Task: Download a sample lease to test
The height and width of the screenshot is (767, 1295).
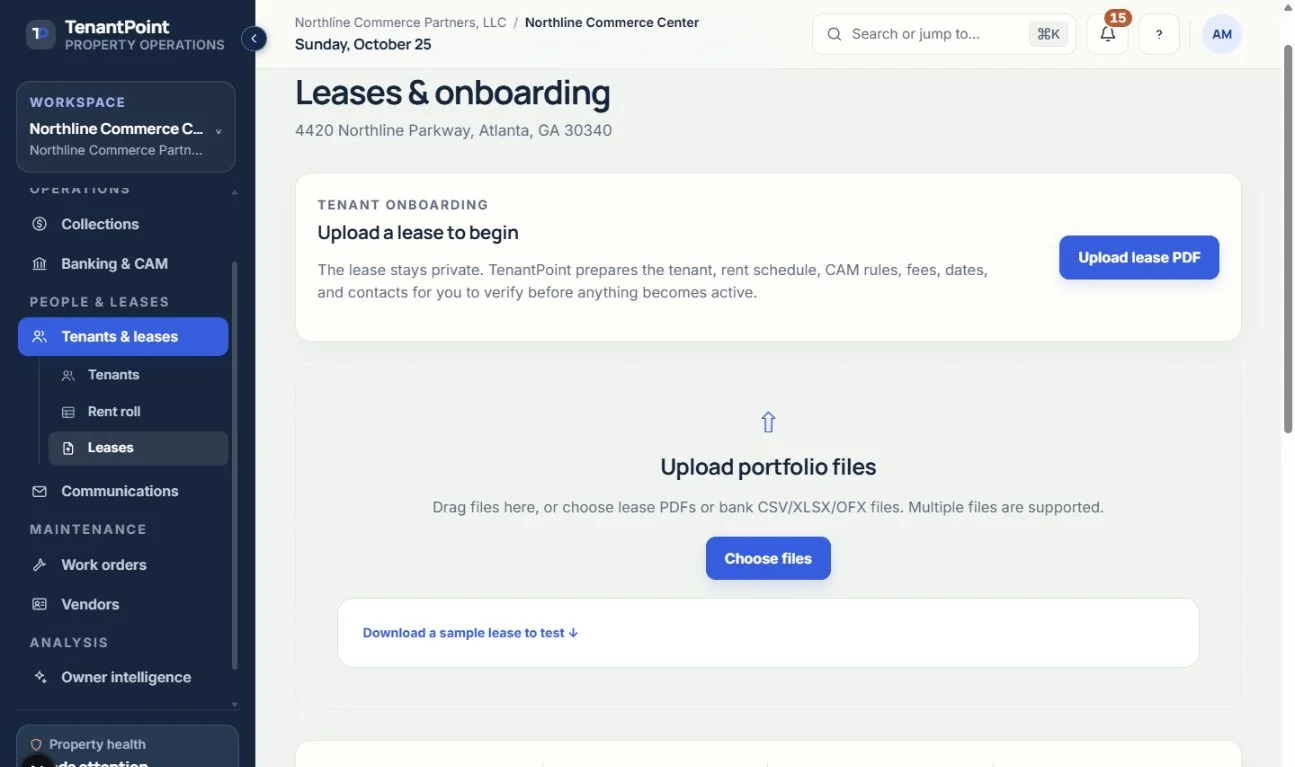Action: pyautogui.click(x=470, y=633)
